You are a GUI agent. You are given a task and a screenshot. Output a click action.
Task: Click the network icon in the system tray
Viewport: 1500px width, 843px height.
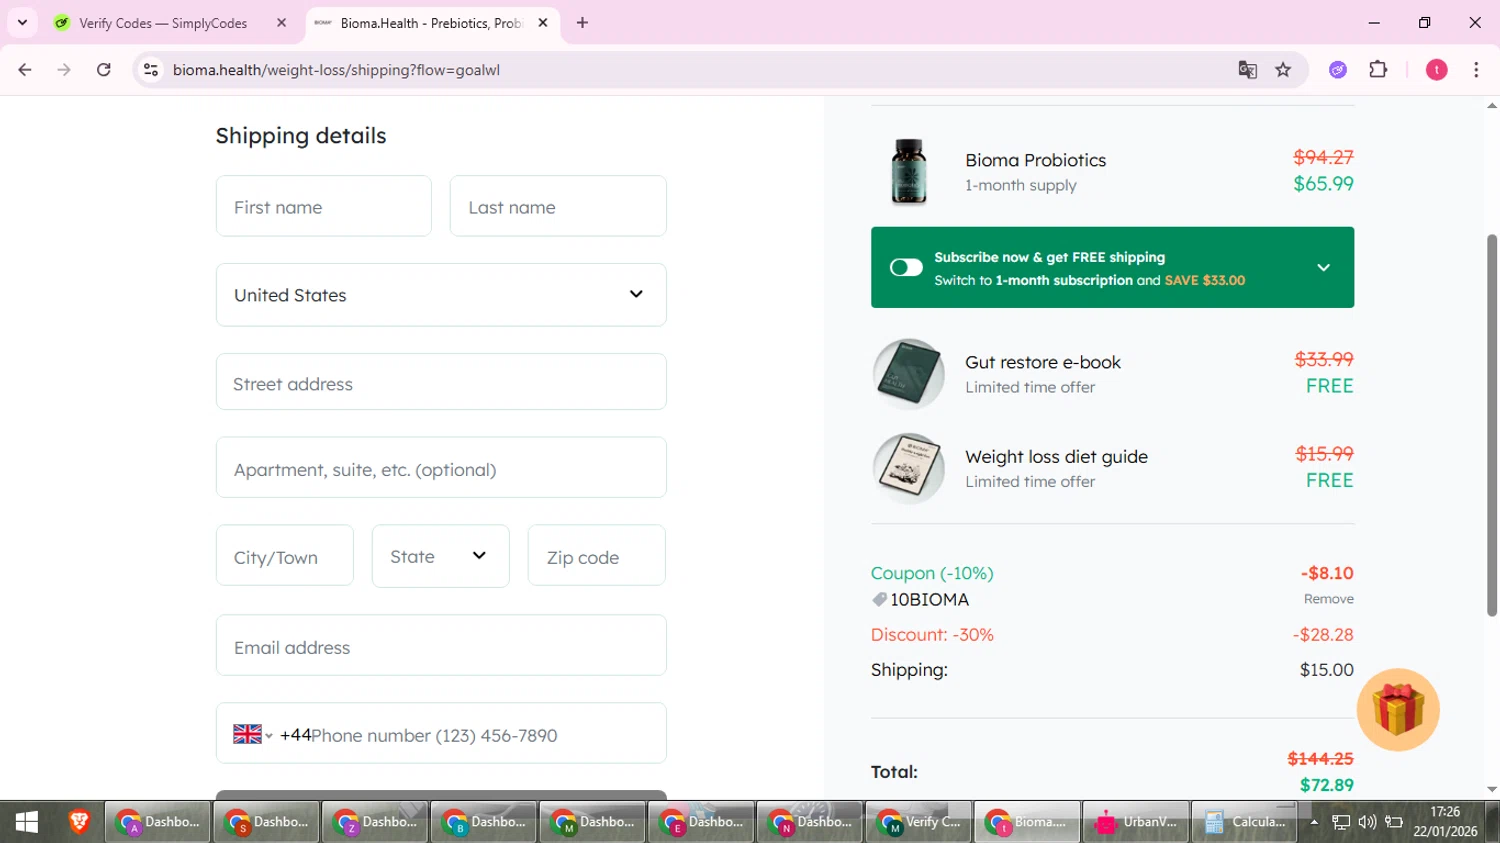[1341, 822]
